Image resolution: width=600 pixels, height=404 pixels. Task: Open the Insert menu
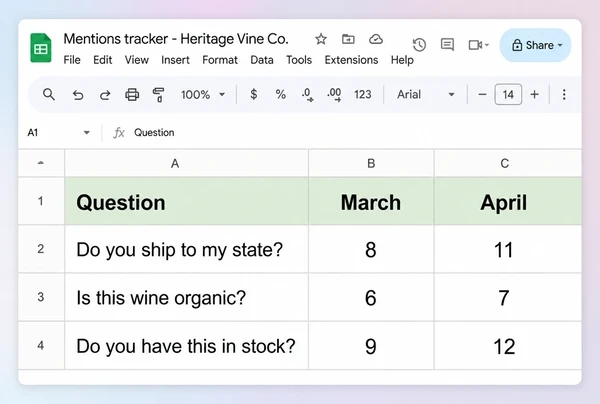click(175, 60)
